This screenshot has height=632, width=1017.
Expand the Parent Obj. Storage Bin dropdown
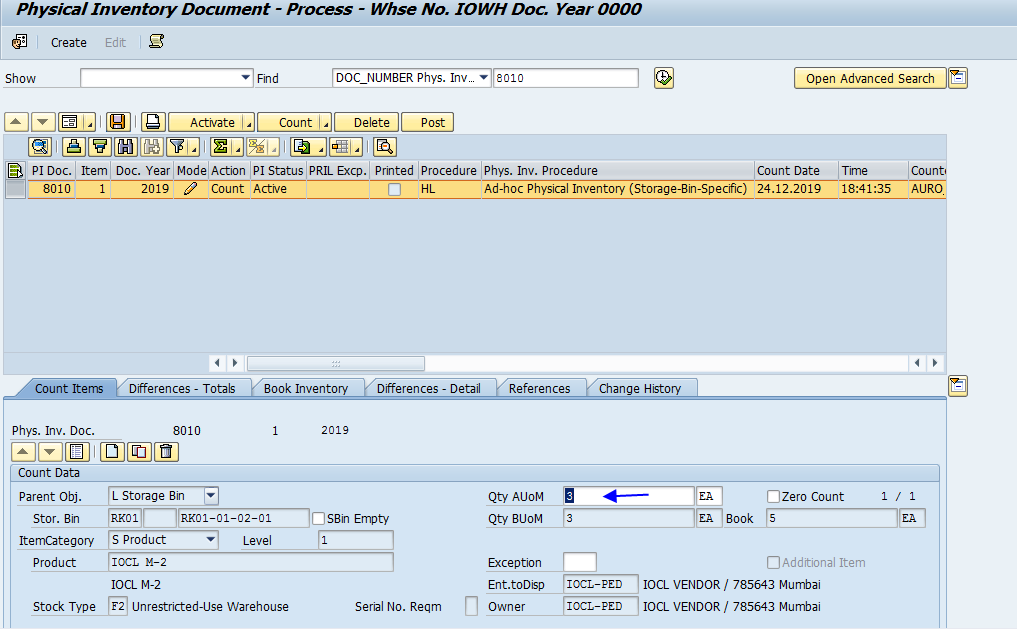(211, 496)
